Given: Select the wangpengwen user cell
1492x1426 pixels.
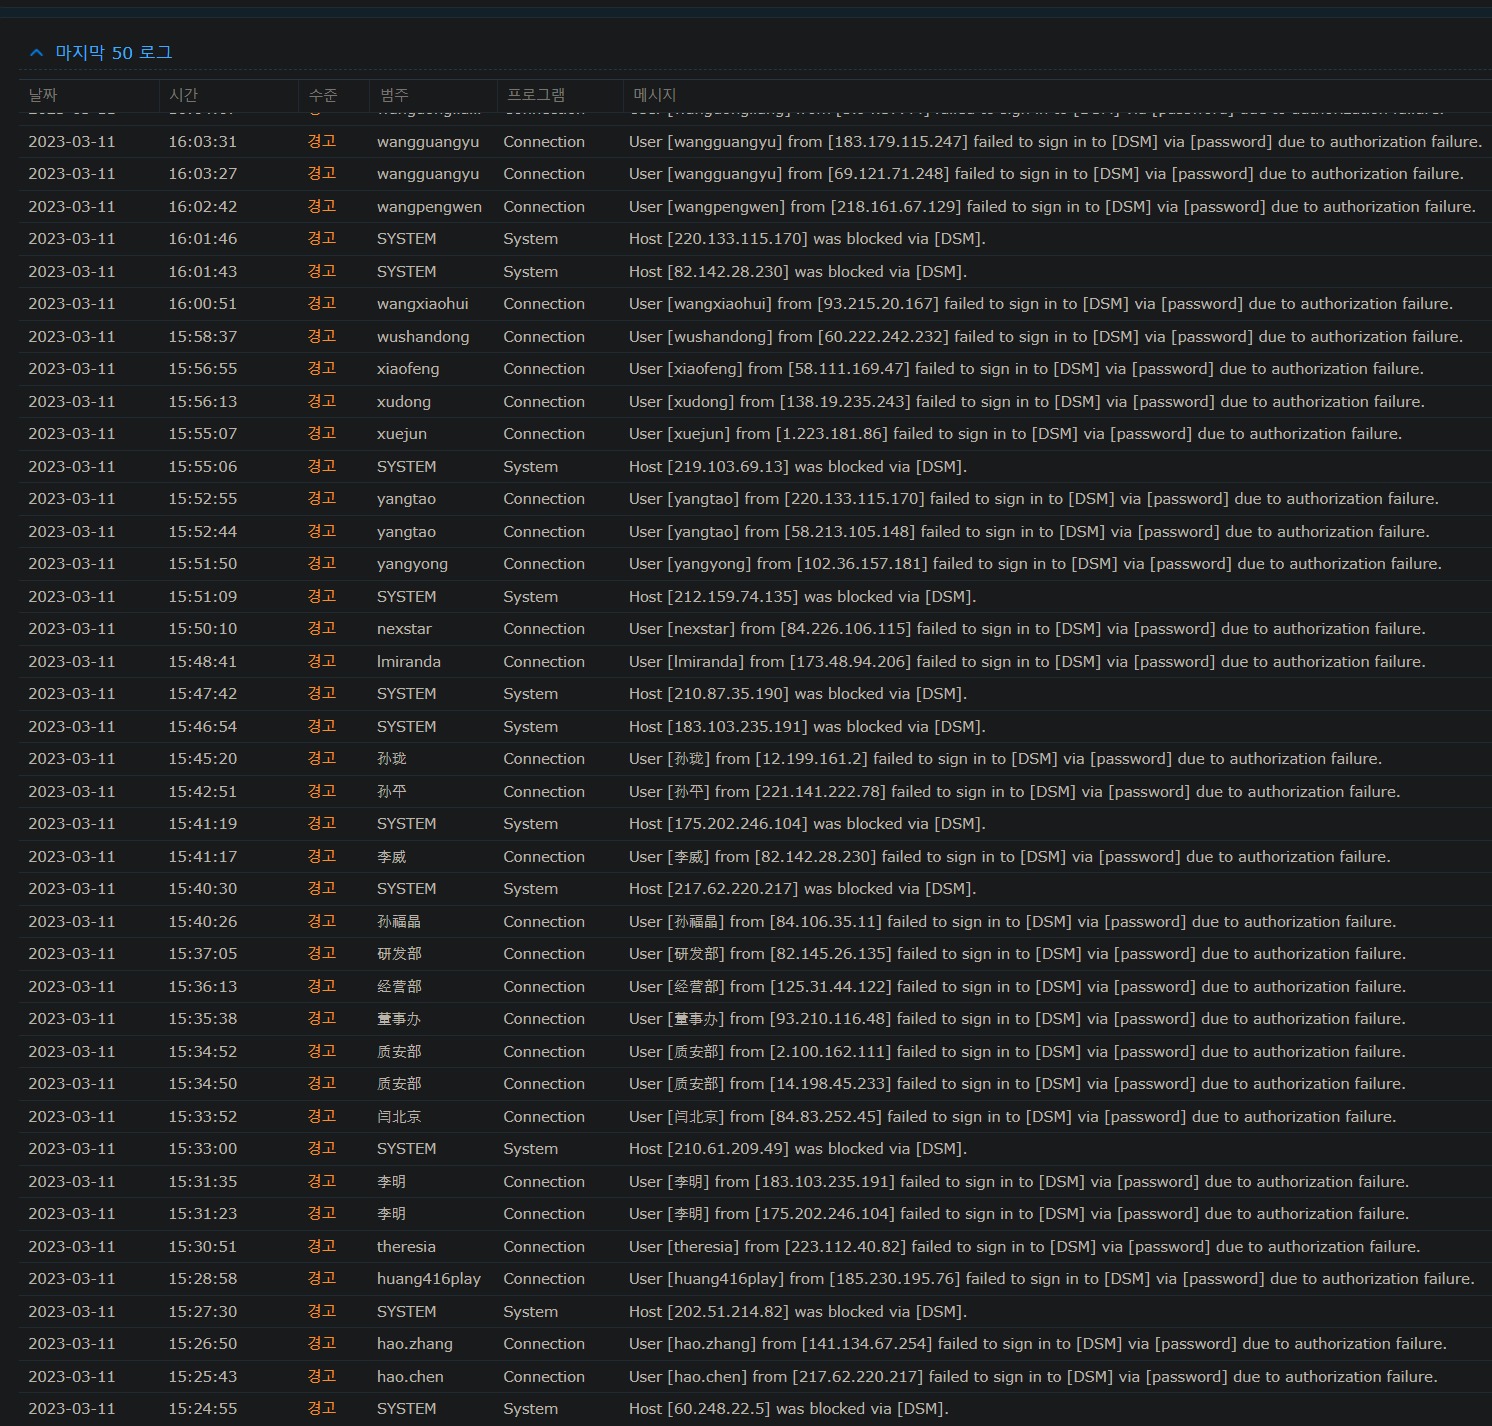Looking at the screenshot, I should (x=429, y=207).
